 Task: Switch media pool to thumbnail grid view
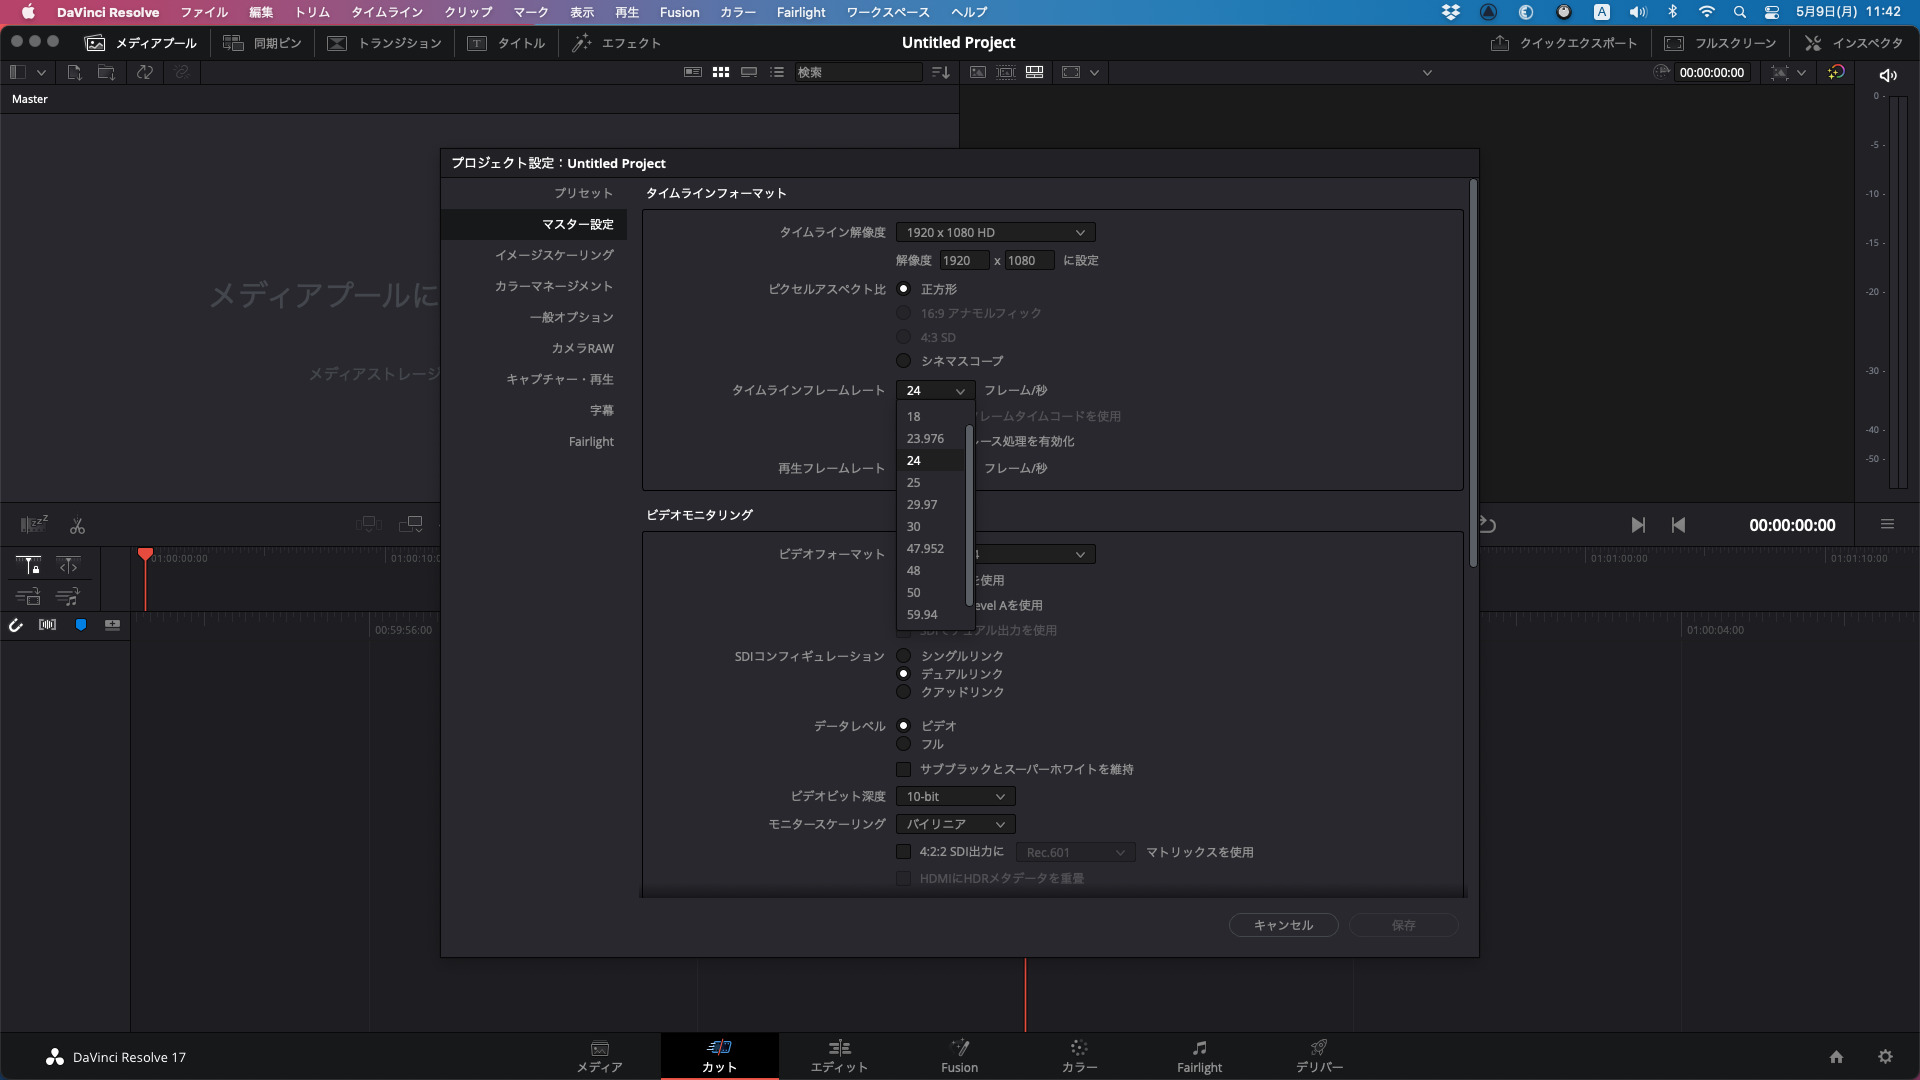[x=720, y=72]
